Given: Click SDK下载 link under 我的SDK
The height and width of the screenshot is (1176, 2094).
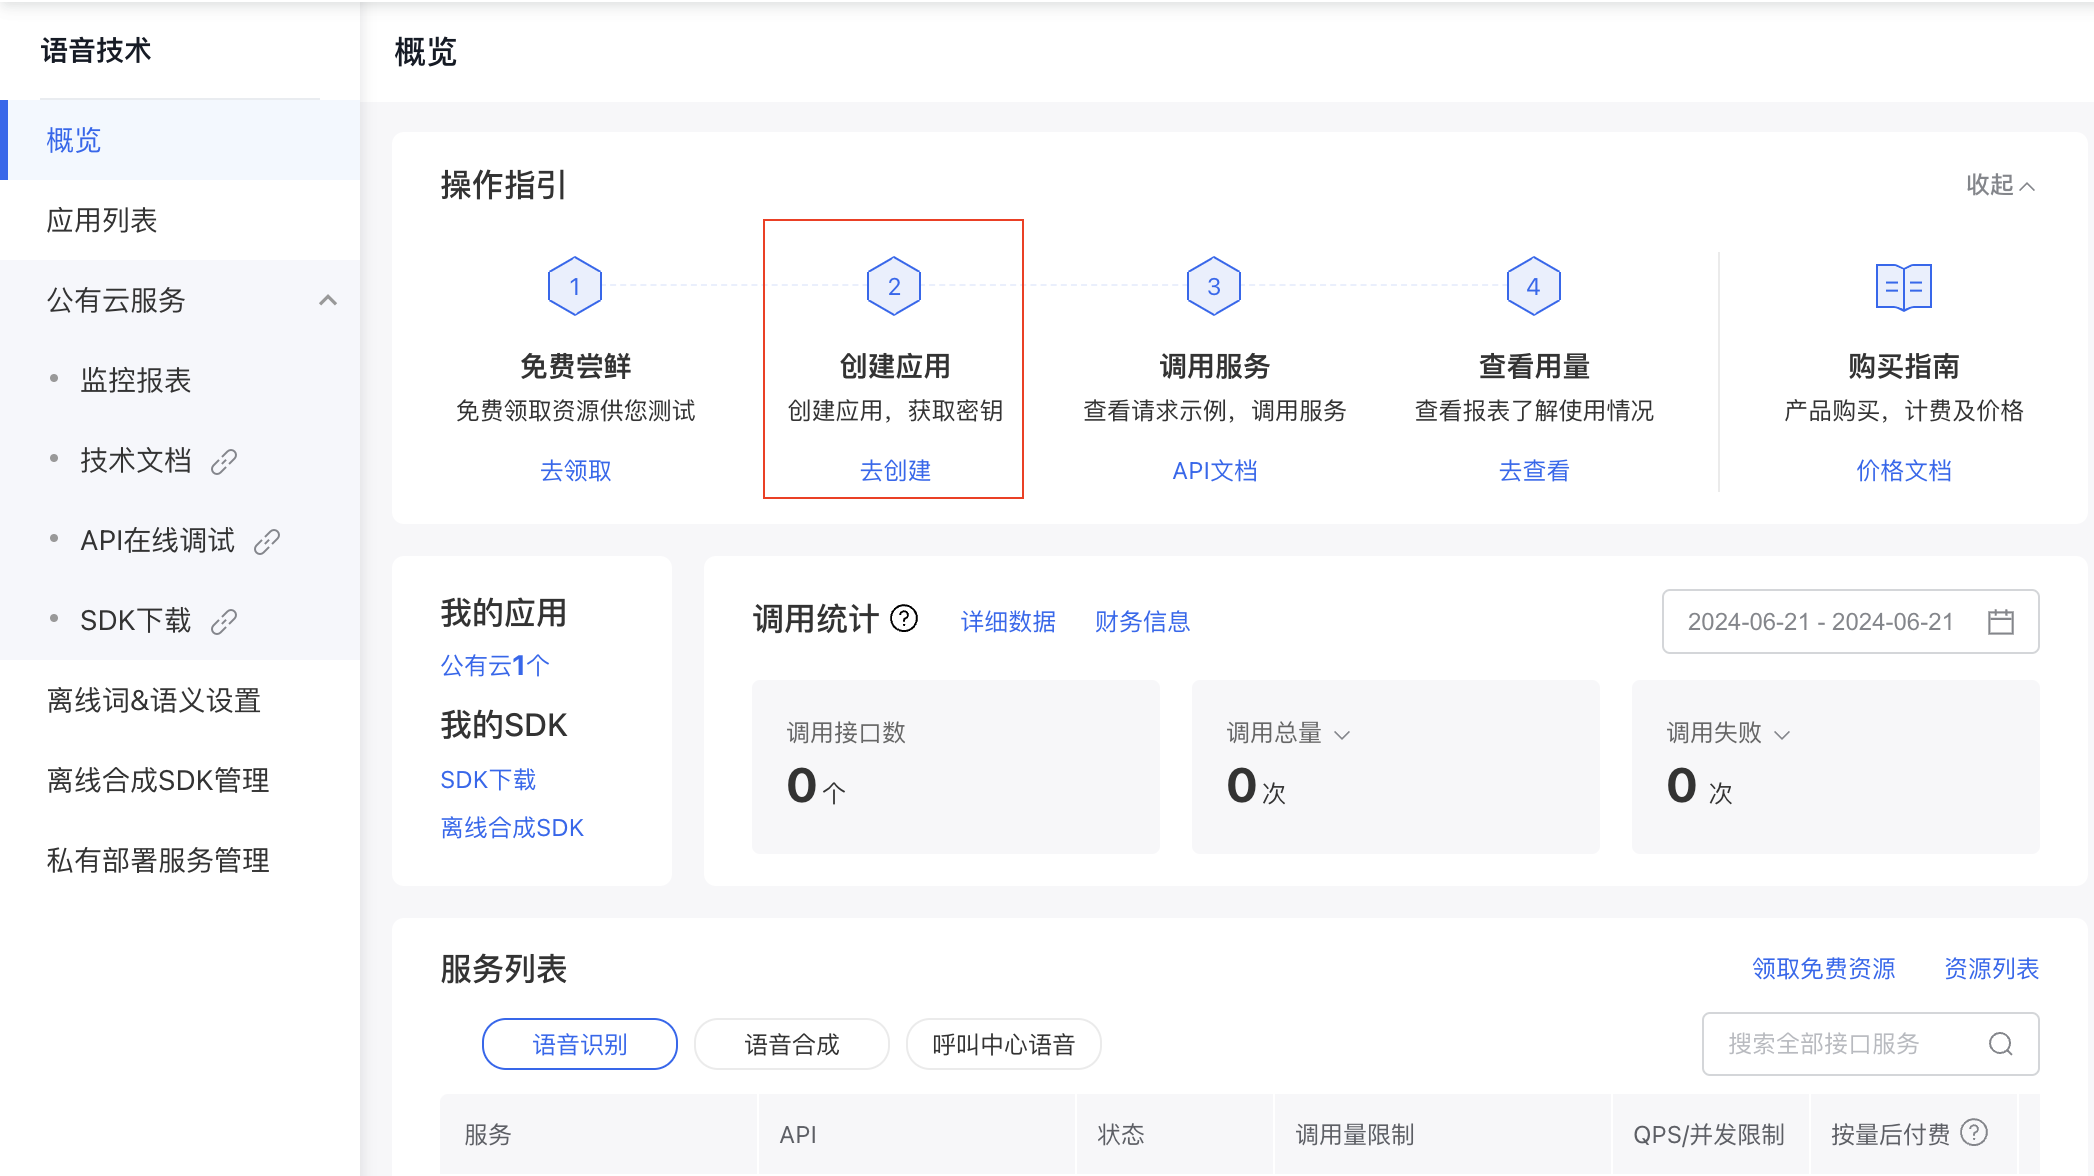Looking at the screenshot, I should (488, 779).
